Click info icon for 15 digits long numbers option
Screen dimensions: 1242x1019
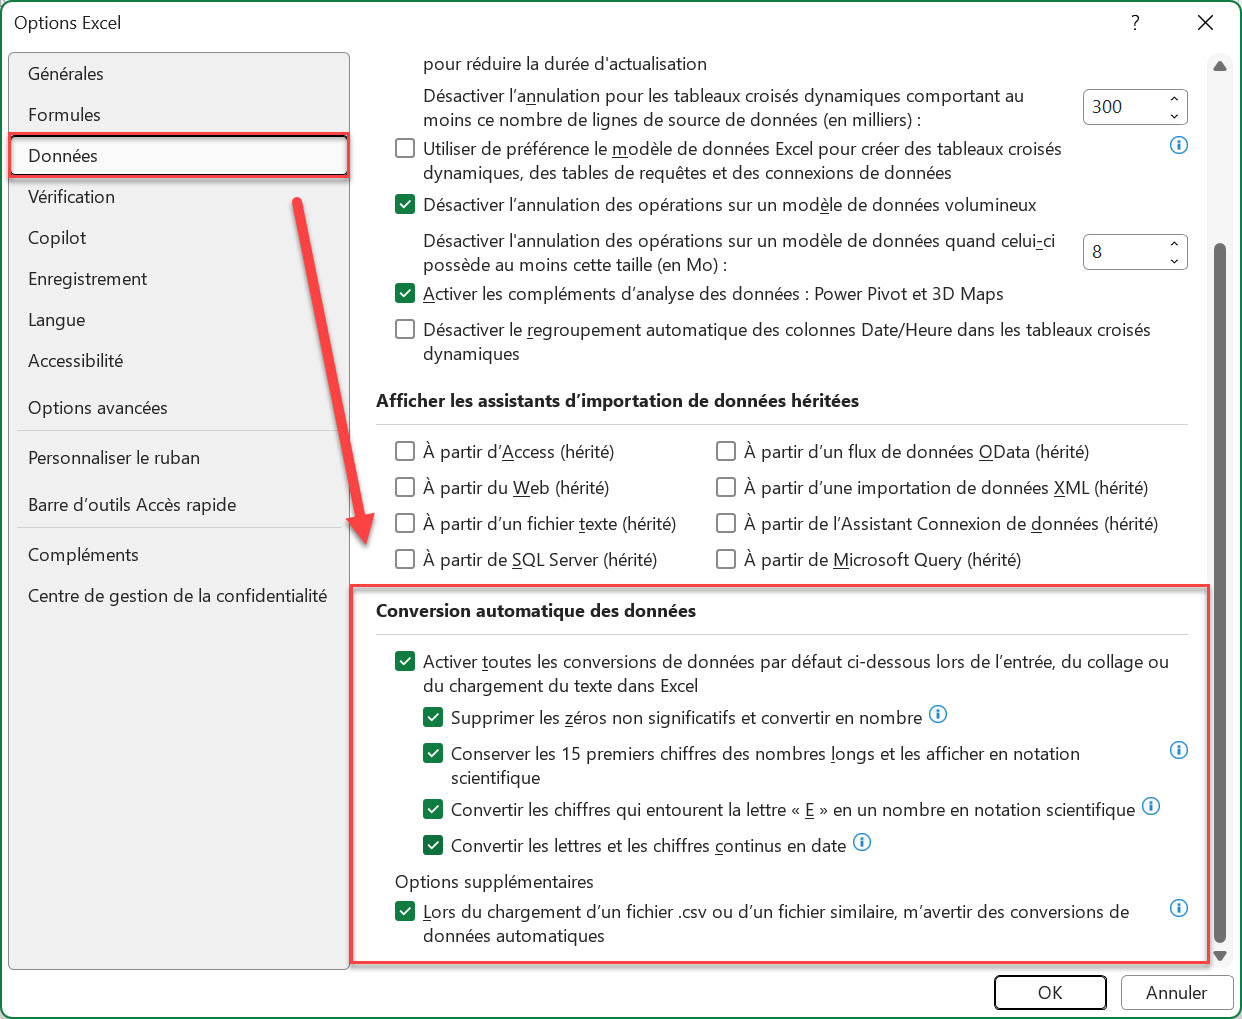tap(1179, 750)
